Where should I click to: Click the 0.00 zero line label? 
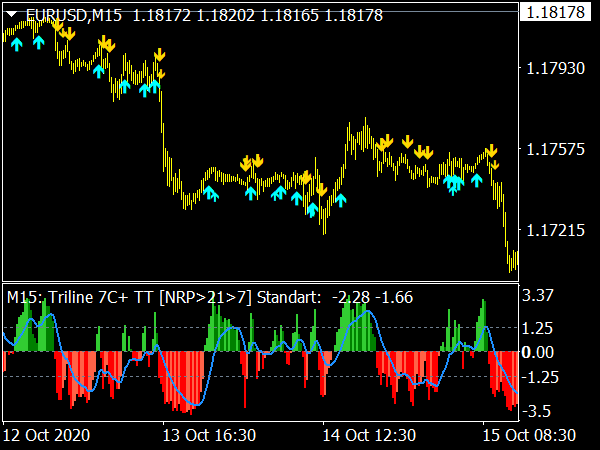[x=538, y=352]
